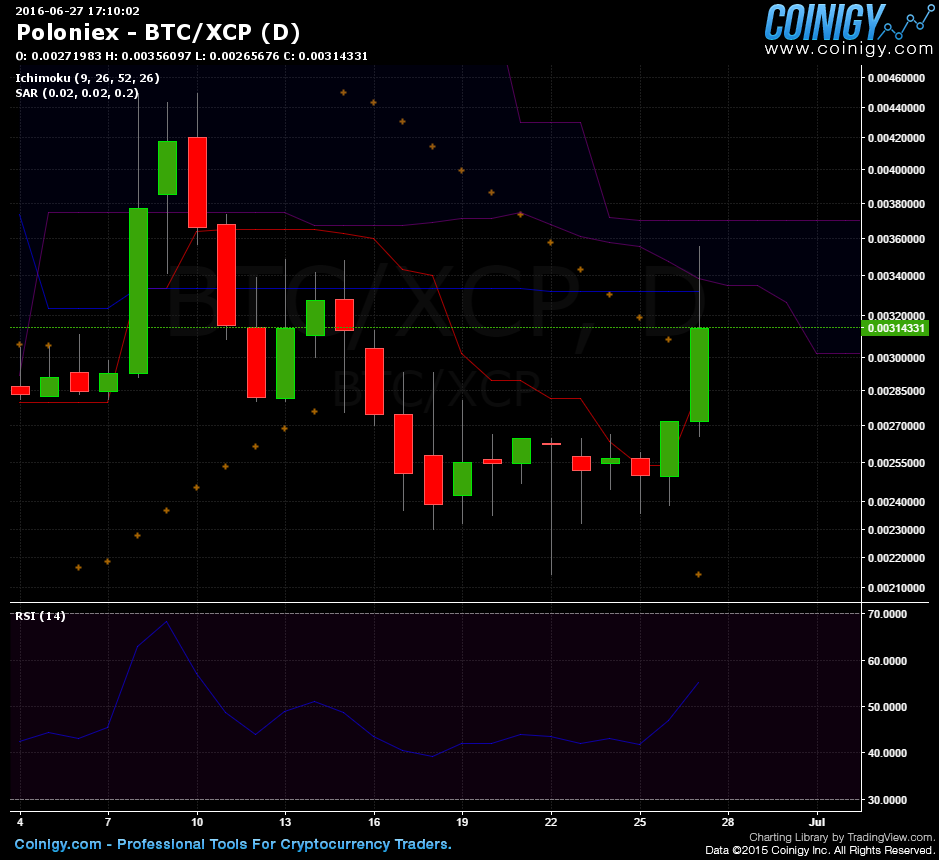Select the Ichimoku (9, 26, 52, 26) indicator label

click(x=87, y=78)
